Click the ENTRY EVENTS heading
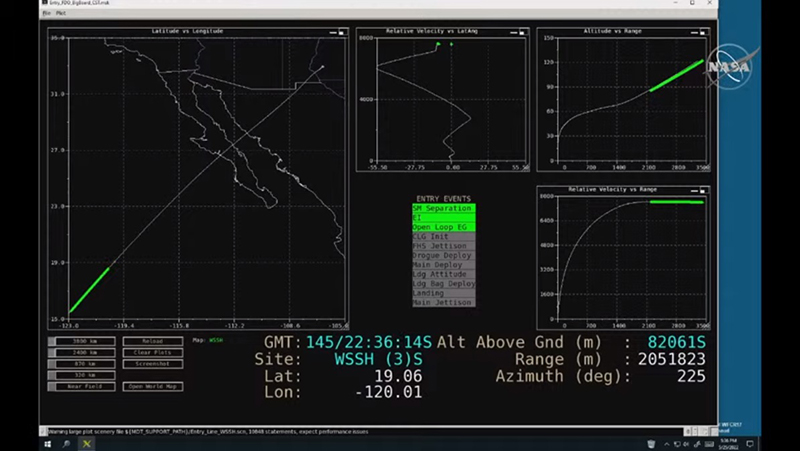 [443, 199]
